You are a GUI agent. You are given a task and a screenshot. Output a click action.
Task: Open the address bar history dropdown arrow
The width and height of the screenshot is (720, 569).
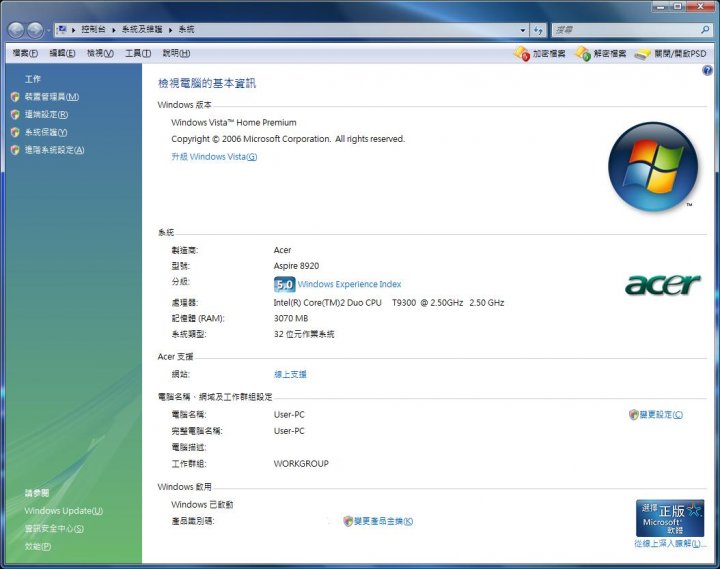[x=523, y=30]
